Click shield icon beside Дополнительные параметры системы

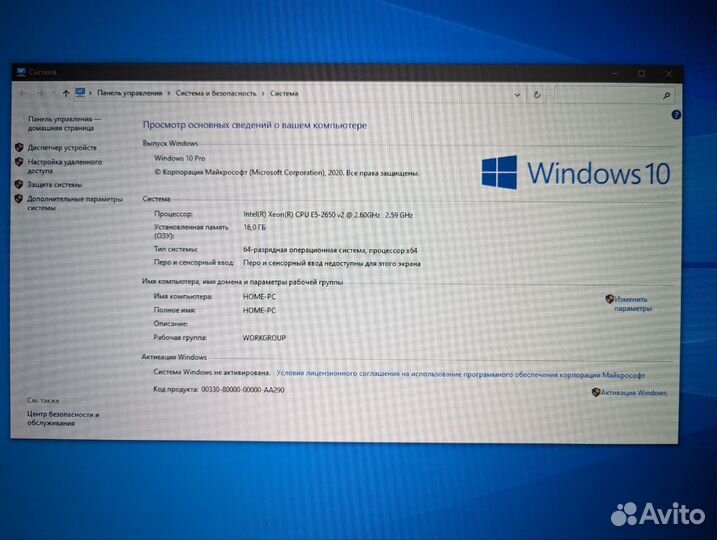coord(18,198)
